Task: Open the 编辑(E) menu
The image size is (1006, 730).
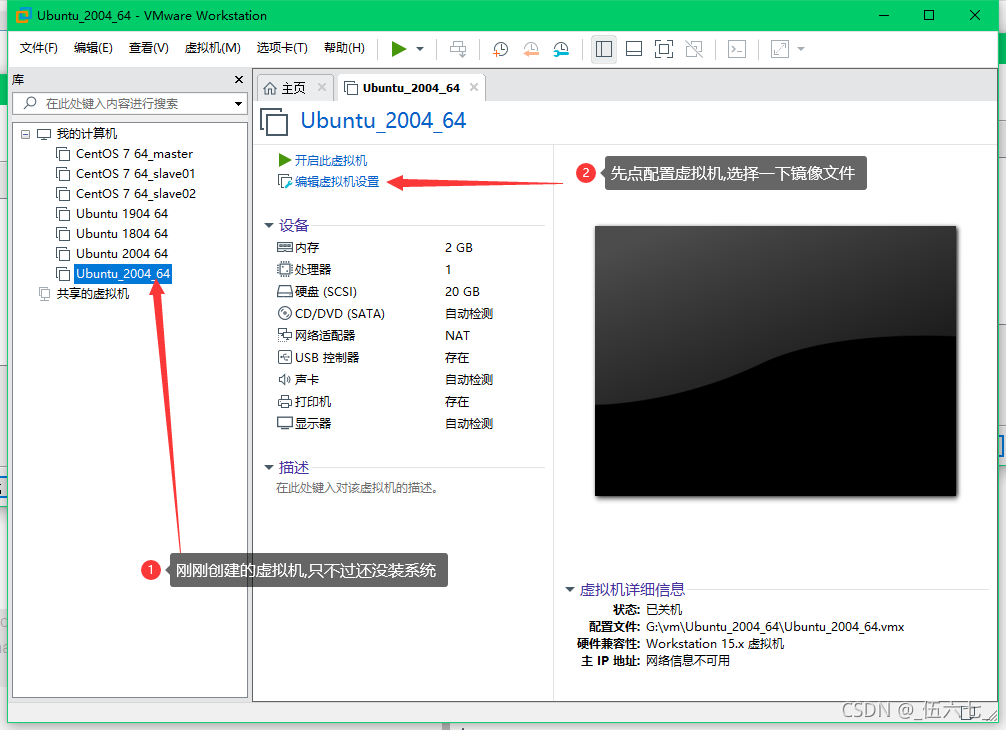Action: (x=93, y=48)
